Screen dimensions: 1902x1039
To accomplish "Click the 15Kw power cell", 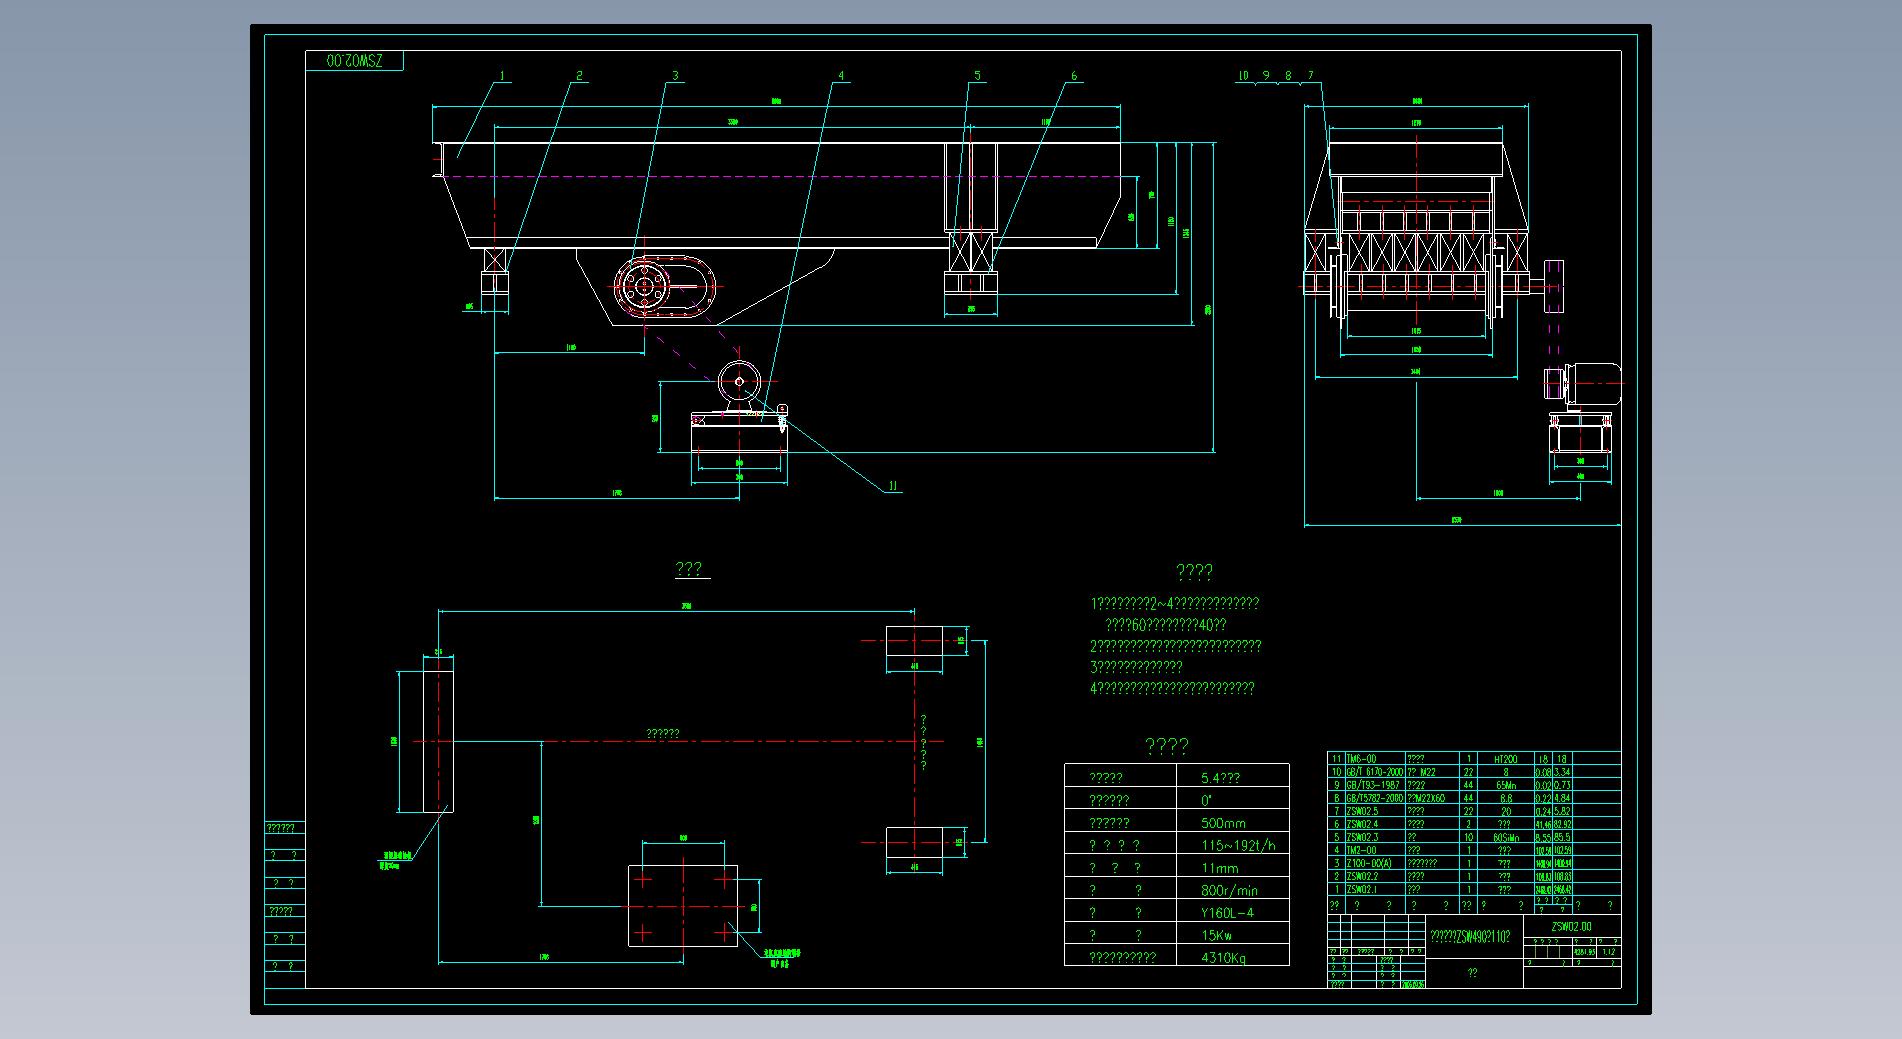I will [x=1216, y=935].
